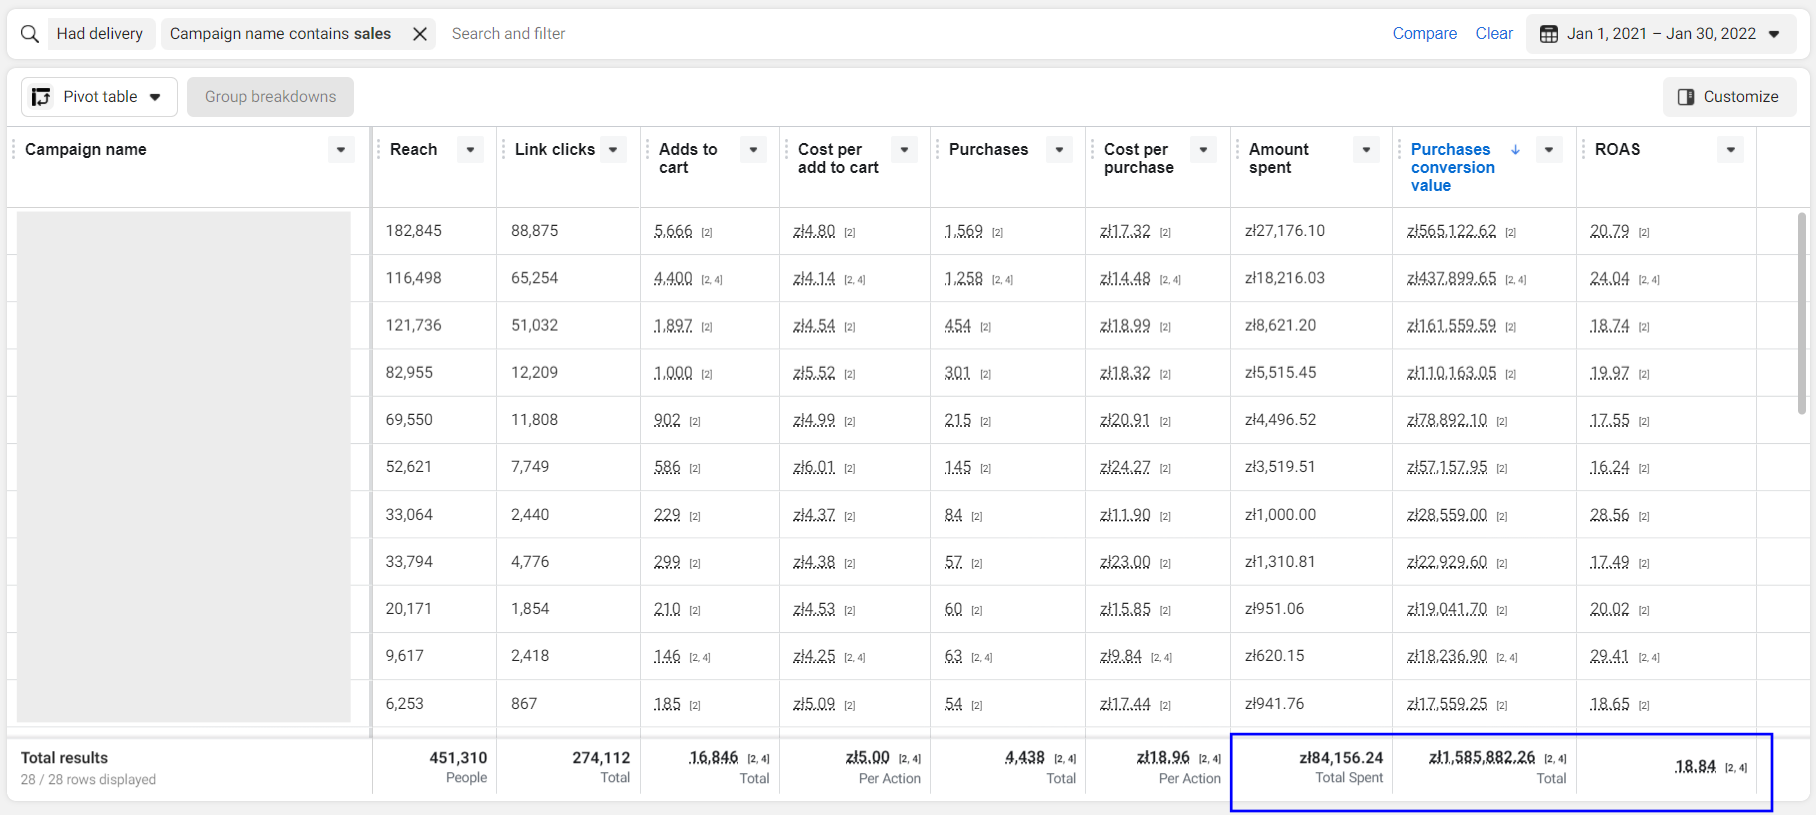Grab the Campaign name column drag handle
This screenshot has width=1816, height=815.
point(14,150)
